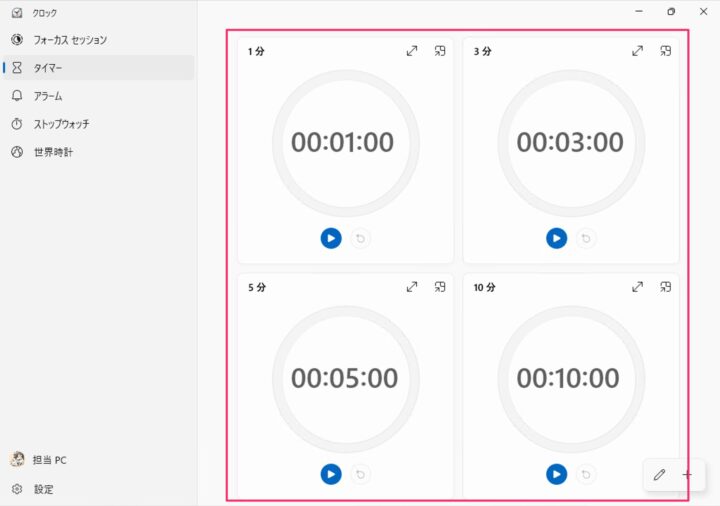Open the フォーカス セッション page
The width and height of the screenshot is (720, 506).
pos(70,40)
